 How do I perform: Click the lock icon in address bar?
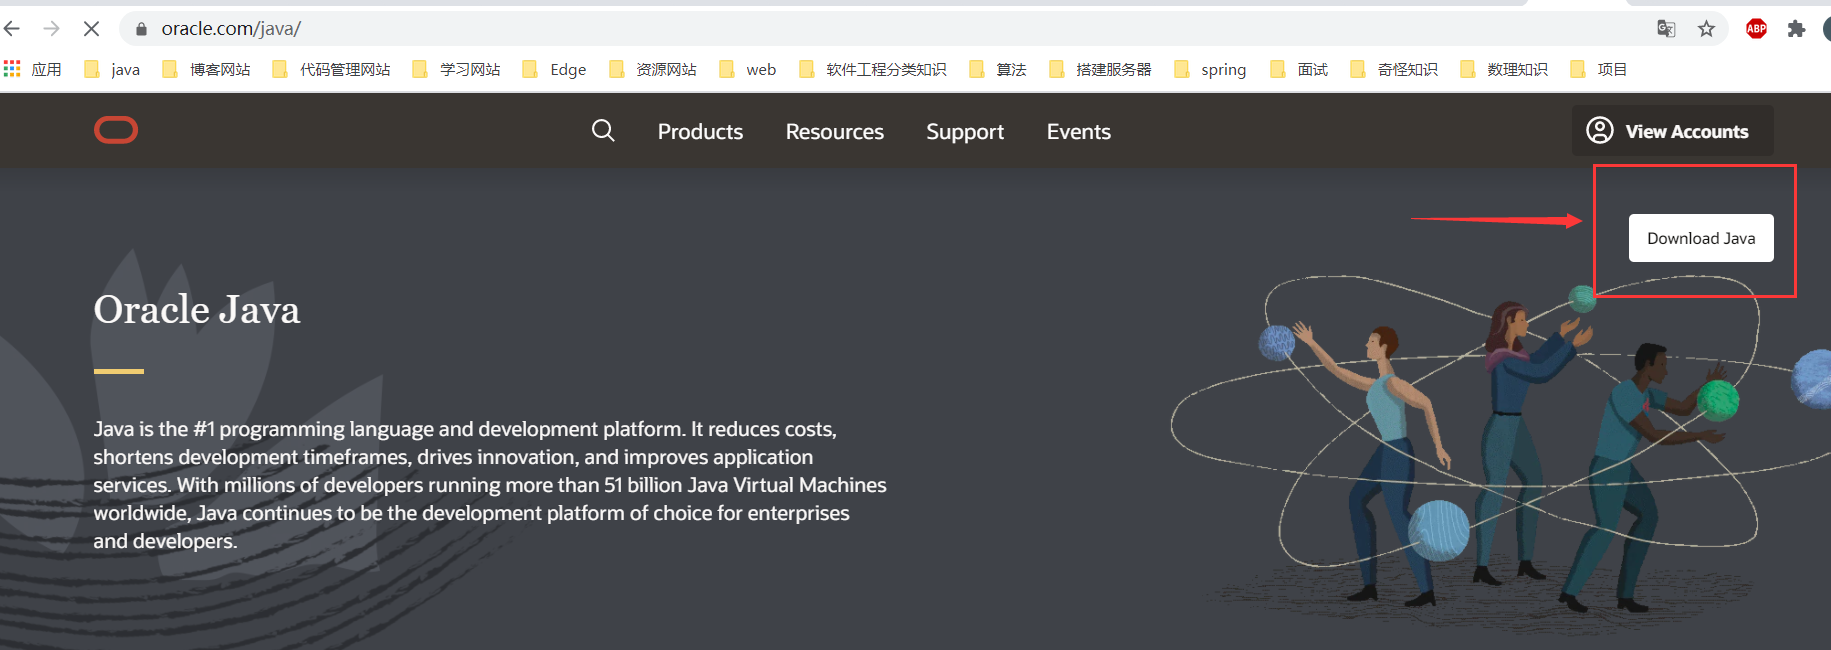click(141, 29)
